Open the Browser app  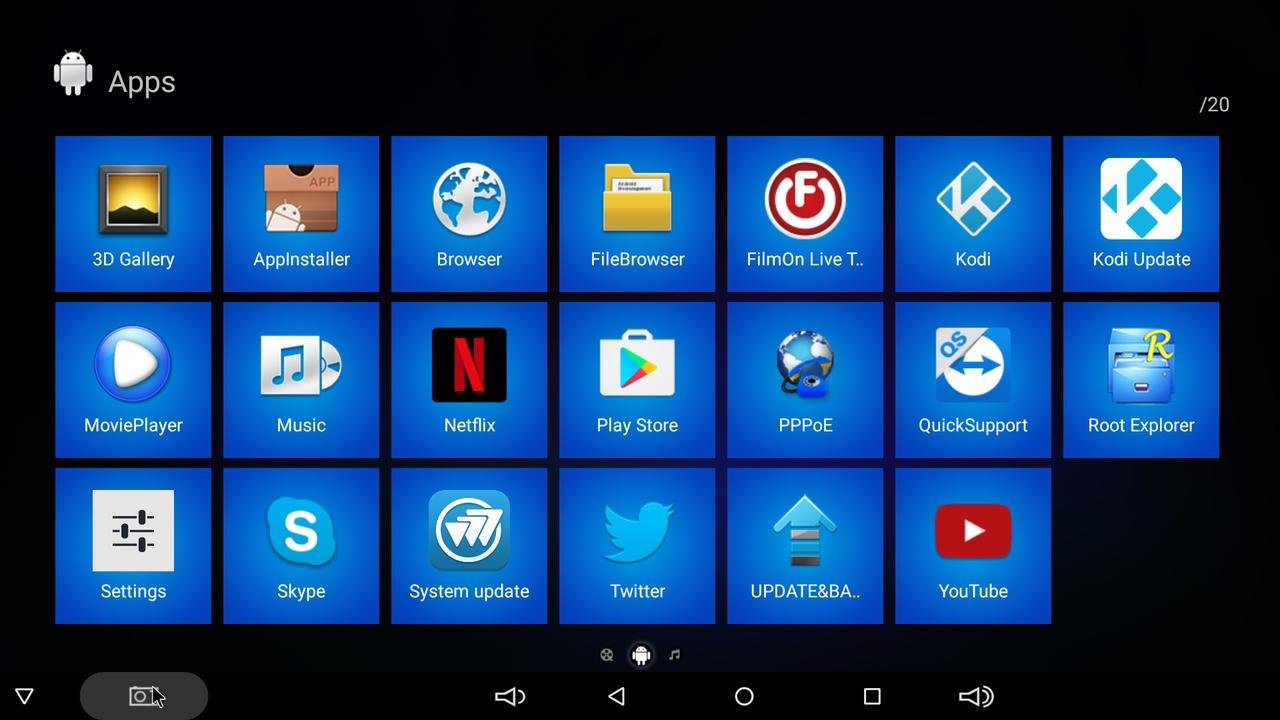click(469, 214)
